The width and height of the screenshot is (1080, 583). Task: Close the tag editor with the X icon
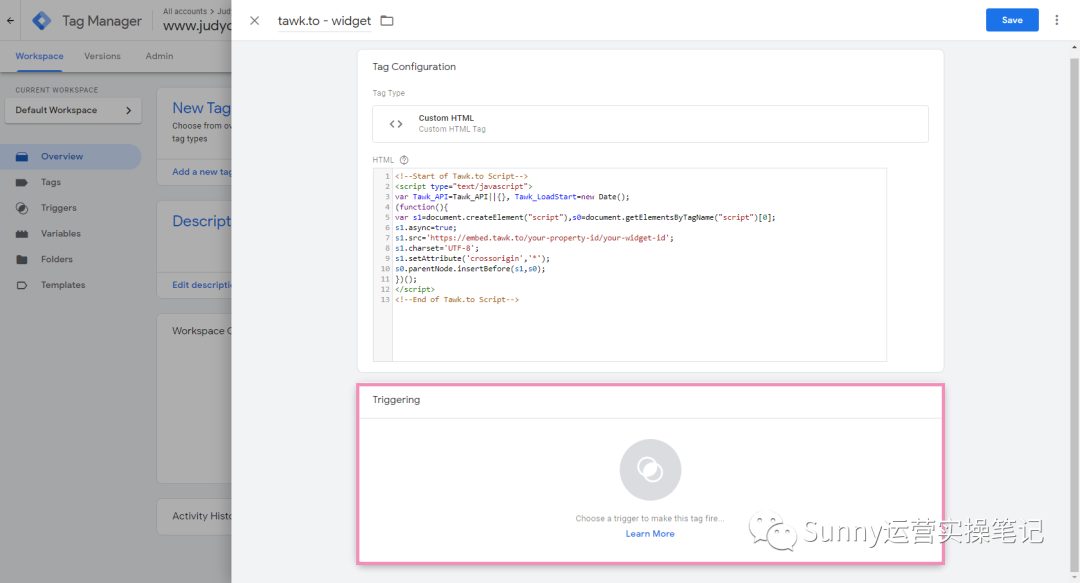254,21
